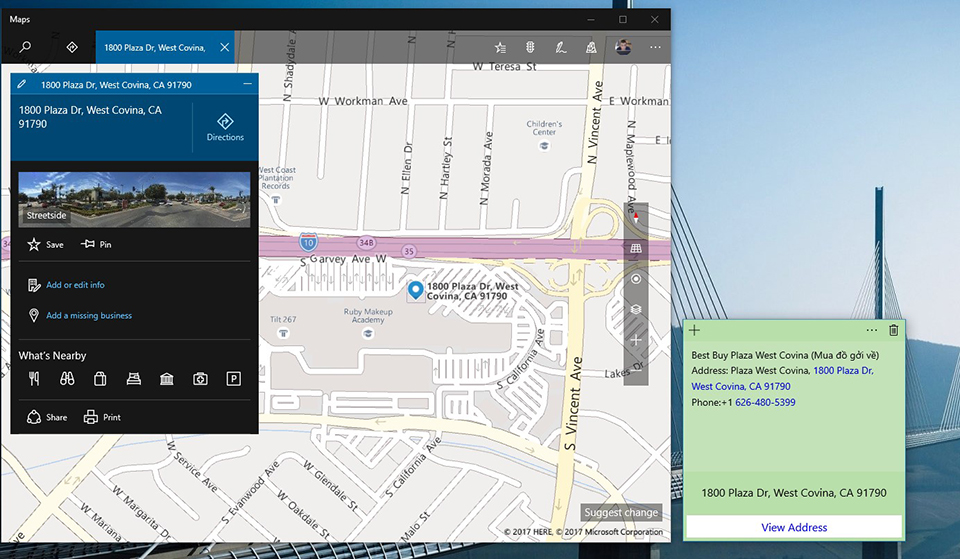Open the user profile picture
This screenshot has width=960, height=559.
click(623, 47)
